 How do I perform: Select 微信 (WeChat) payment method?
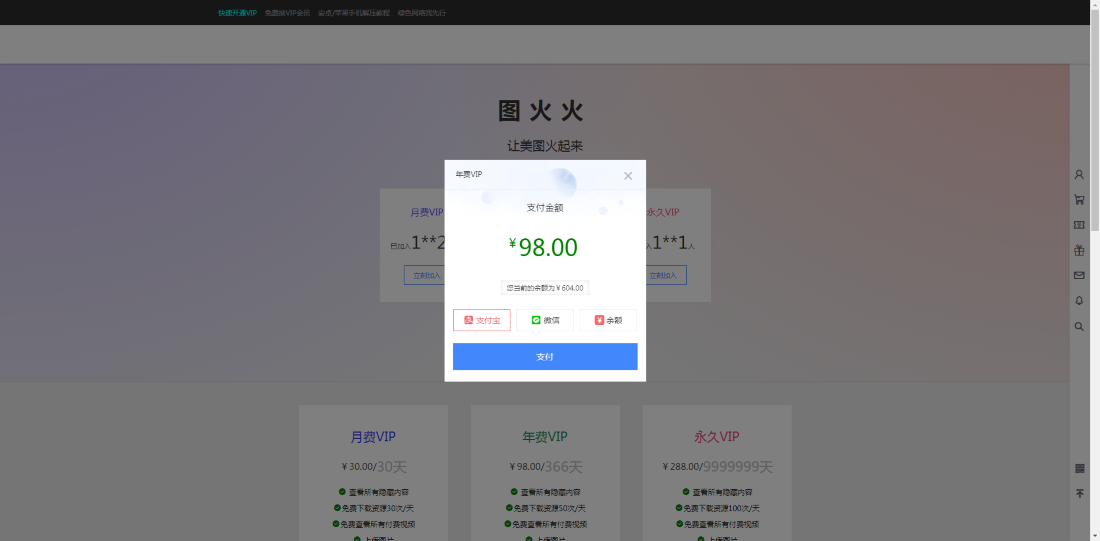click(545, 320)
